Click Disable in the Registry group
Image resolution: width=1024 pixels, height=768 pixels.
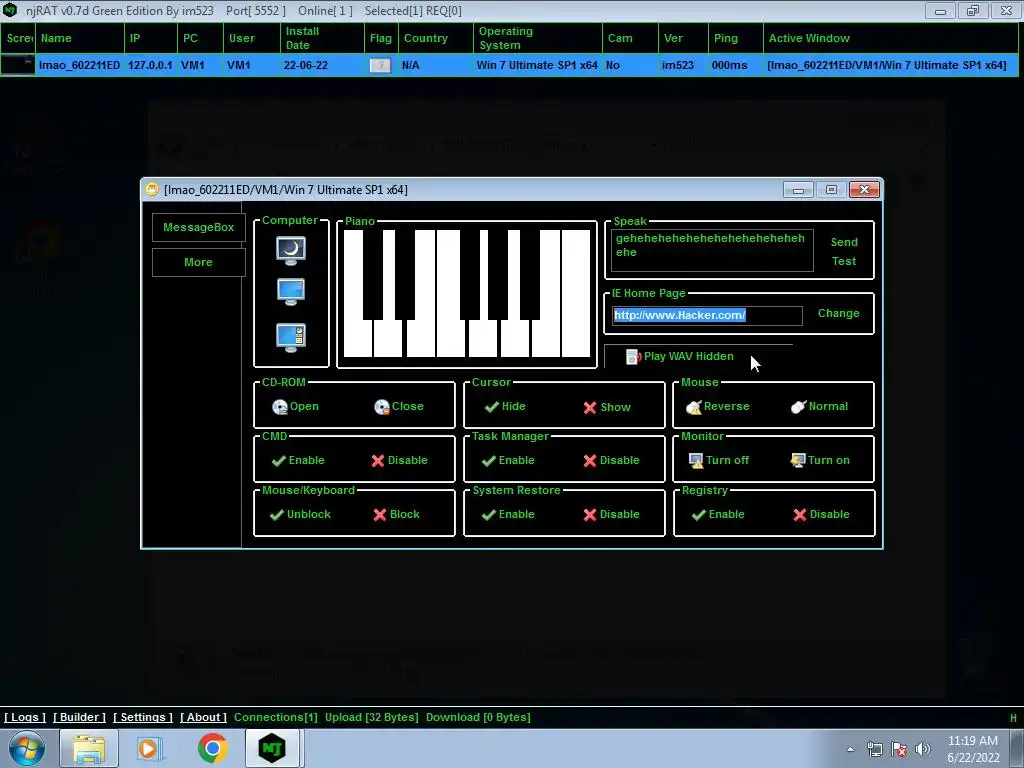point(822,515)
